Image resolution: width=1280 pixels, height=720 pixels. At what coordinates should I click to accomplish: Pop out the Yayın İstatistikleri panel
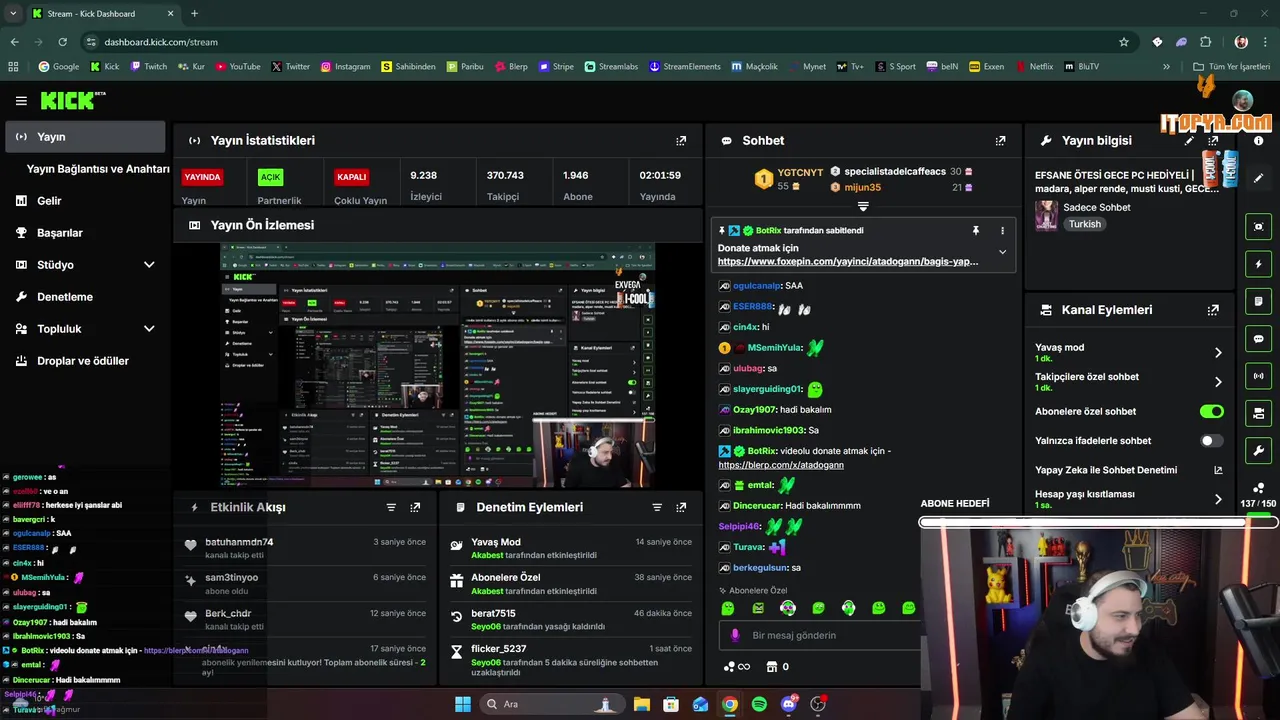681,141
